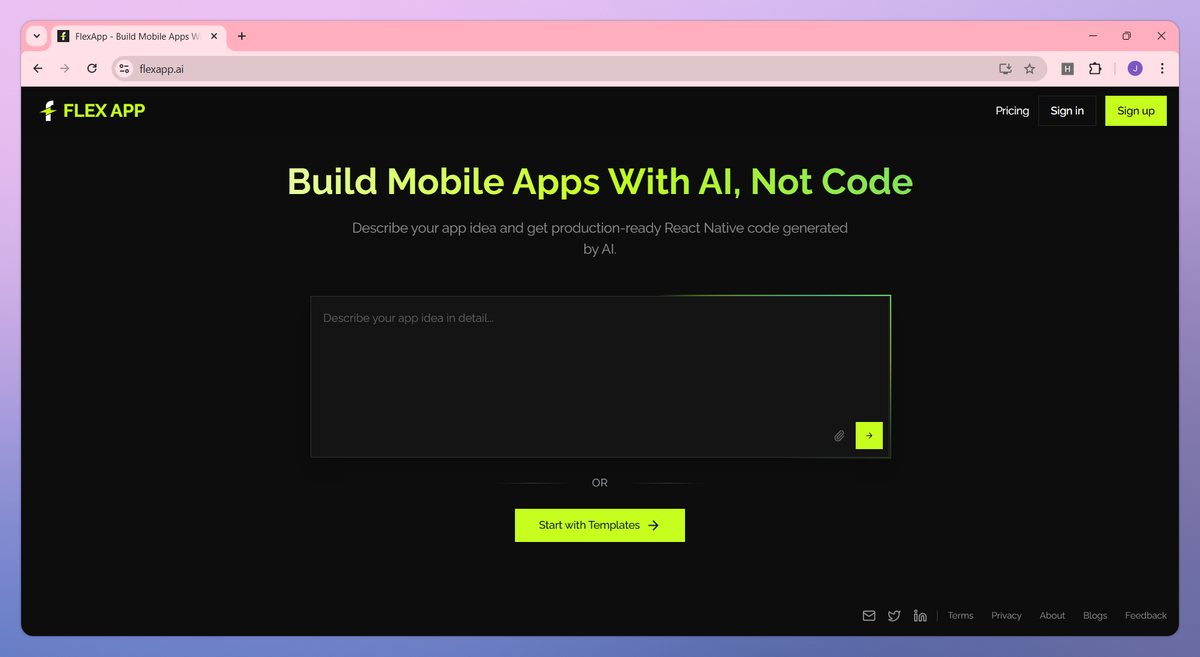1200x657 pixels.
Task: Click the Sign up button
Action: click(1135, 110)
